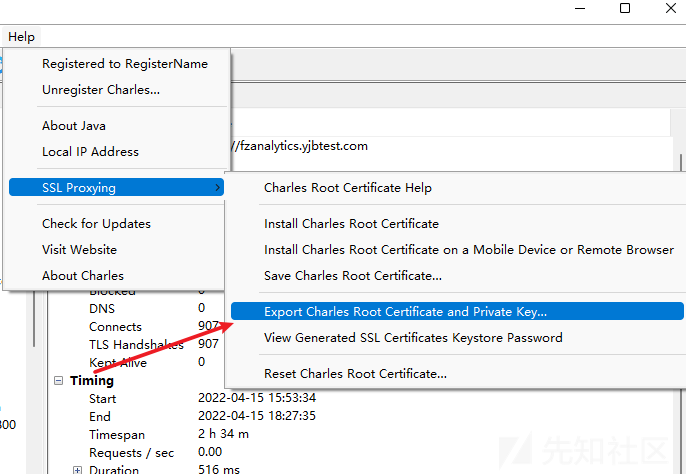Install Root Certificate on Mobile Device or Remote Browser
The height and width of the screenshot is (474, 686).
pos(469,249)
